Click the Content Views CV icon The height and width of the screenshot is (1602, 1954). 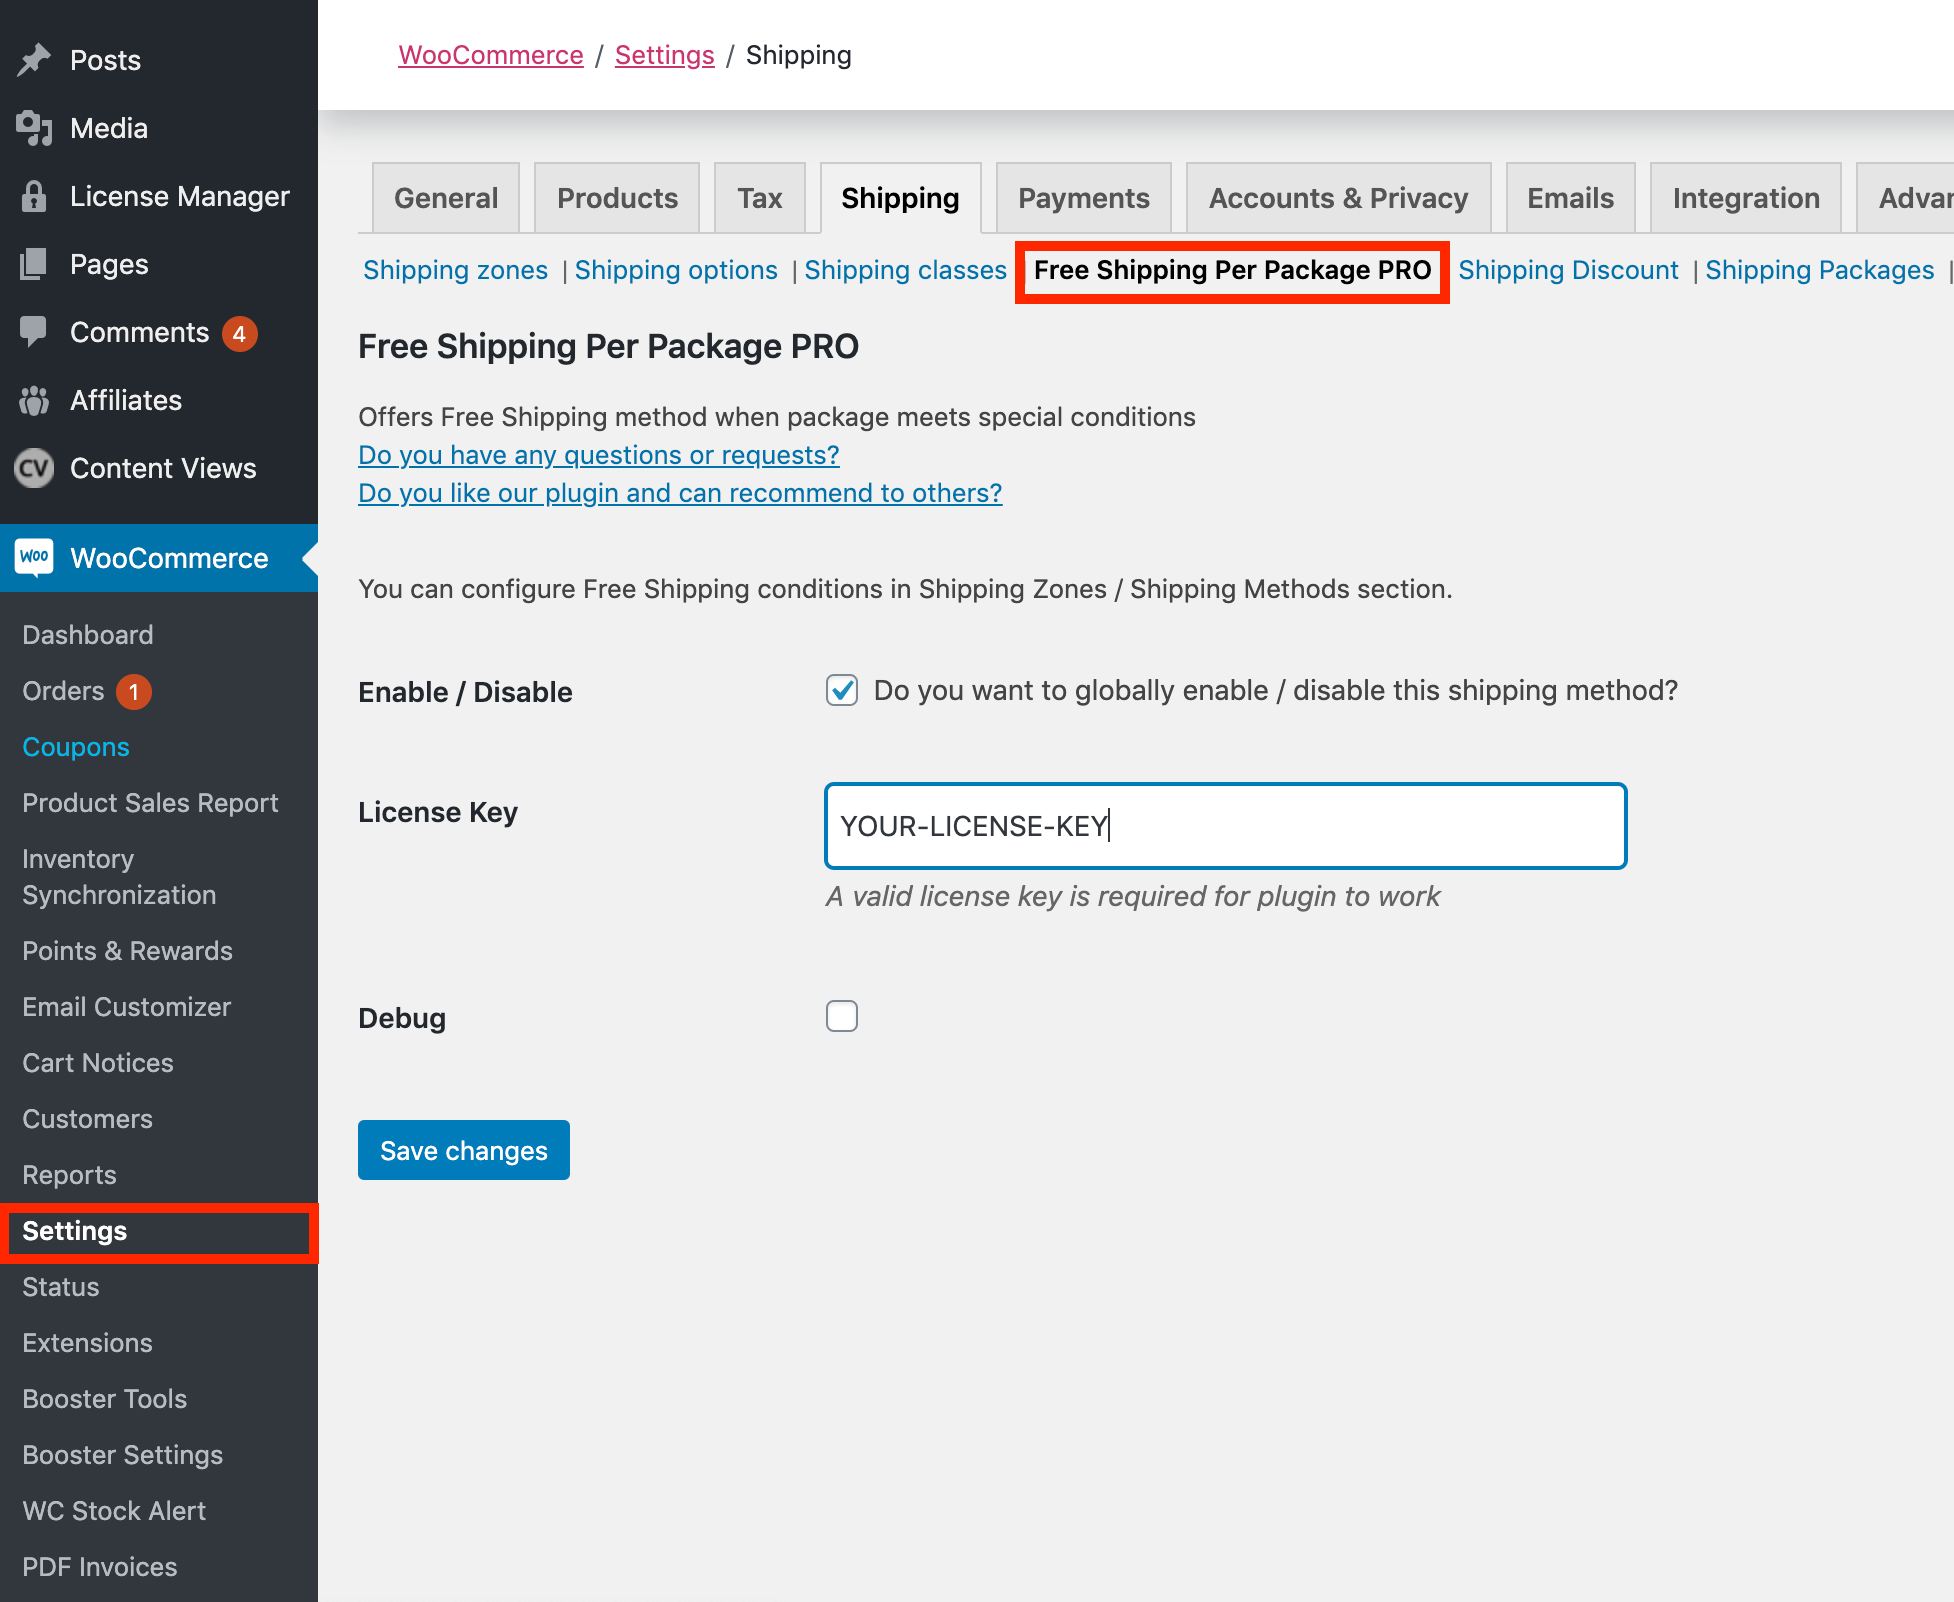(34, 468)
